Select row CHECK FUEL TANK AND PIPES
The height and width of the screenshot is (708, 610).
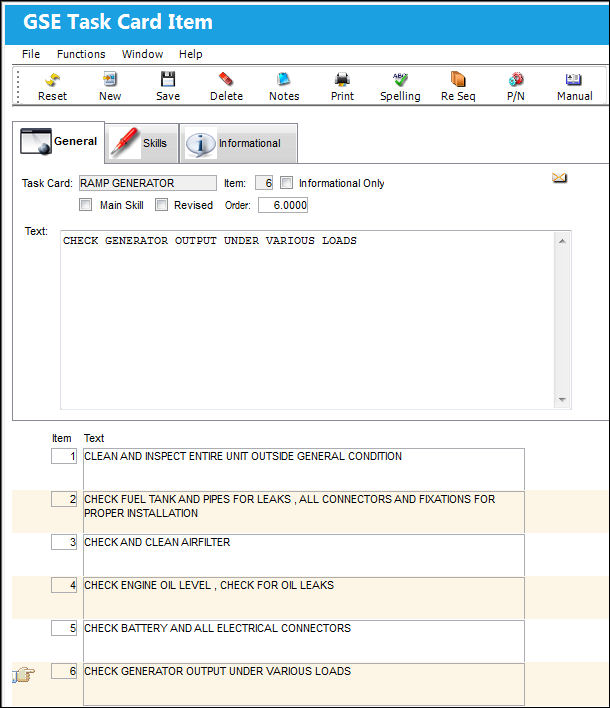(304, 512)
